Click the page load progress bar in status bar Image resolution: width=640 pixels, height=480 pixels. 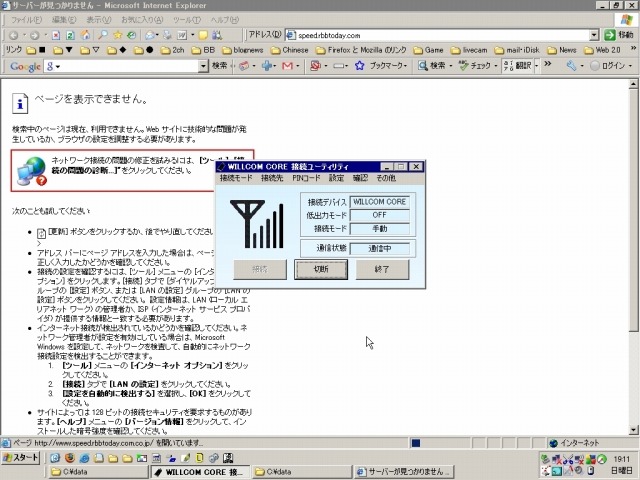point(439,443)
